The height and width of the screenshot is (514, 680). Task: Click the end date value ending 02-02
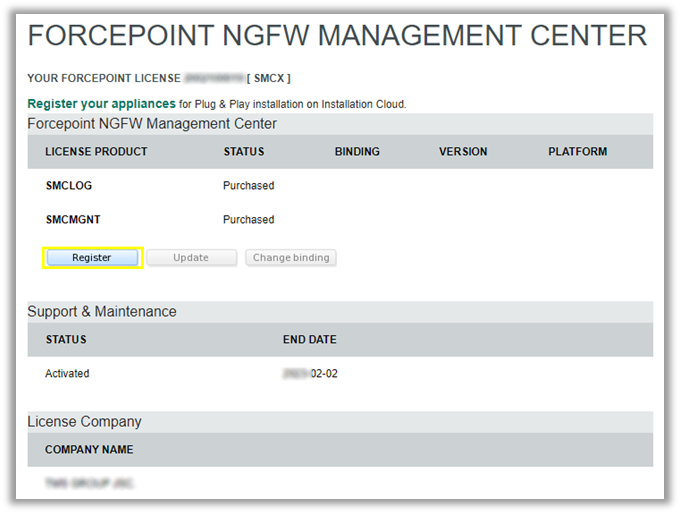[x=310, y=373]
